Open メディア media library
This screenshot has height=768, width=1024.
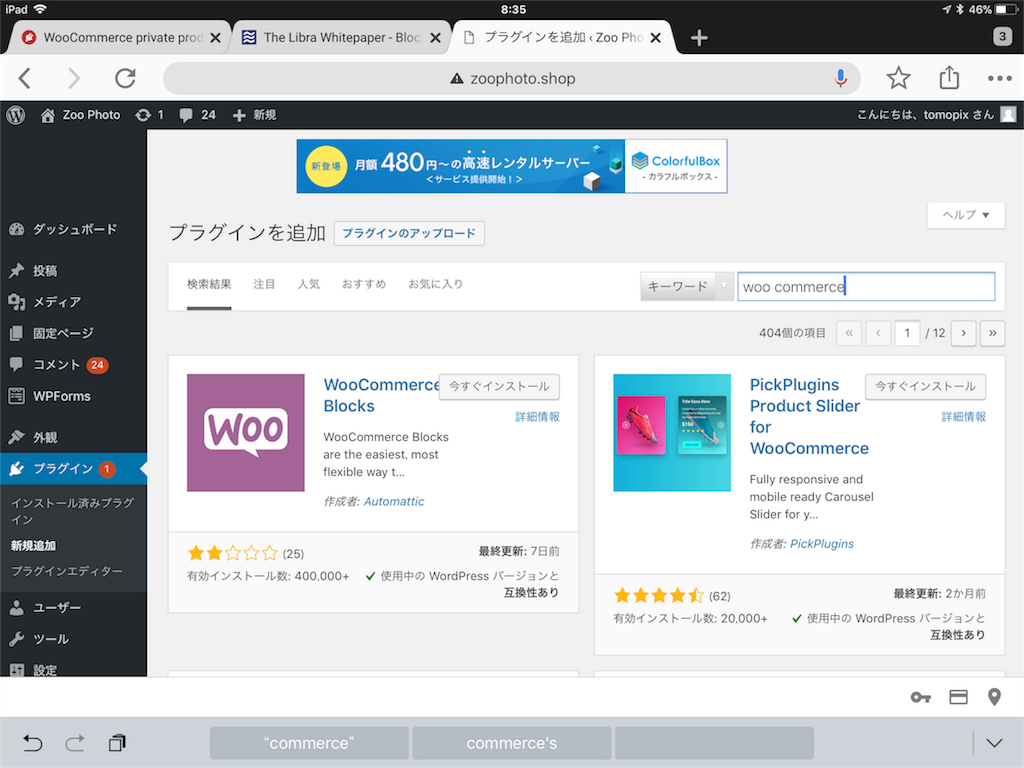(73, 302)
